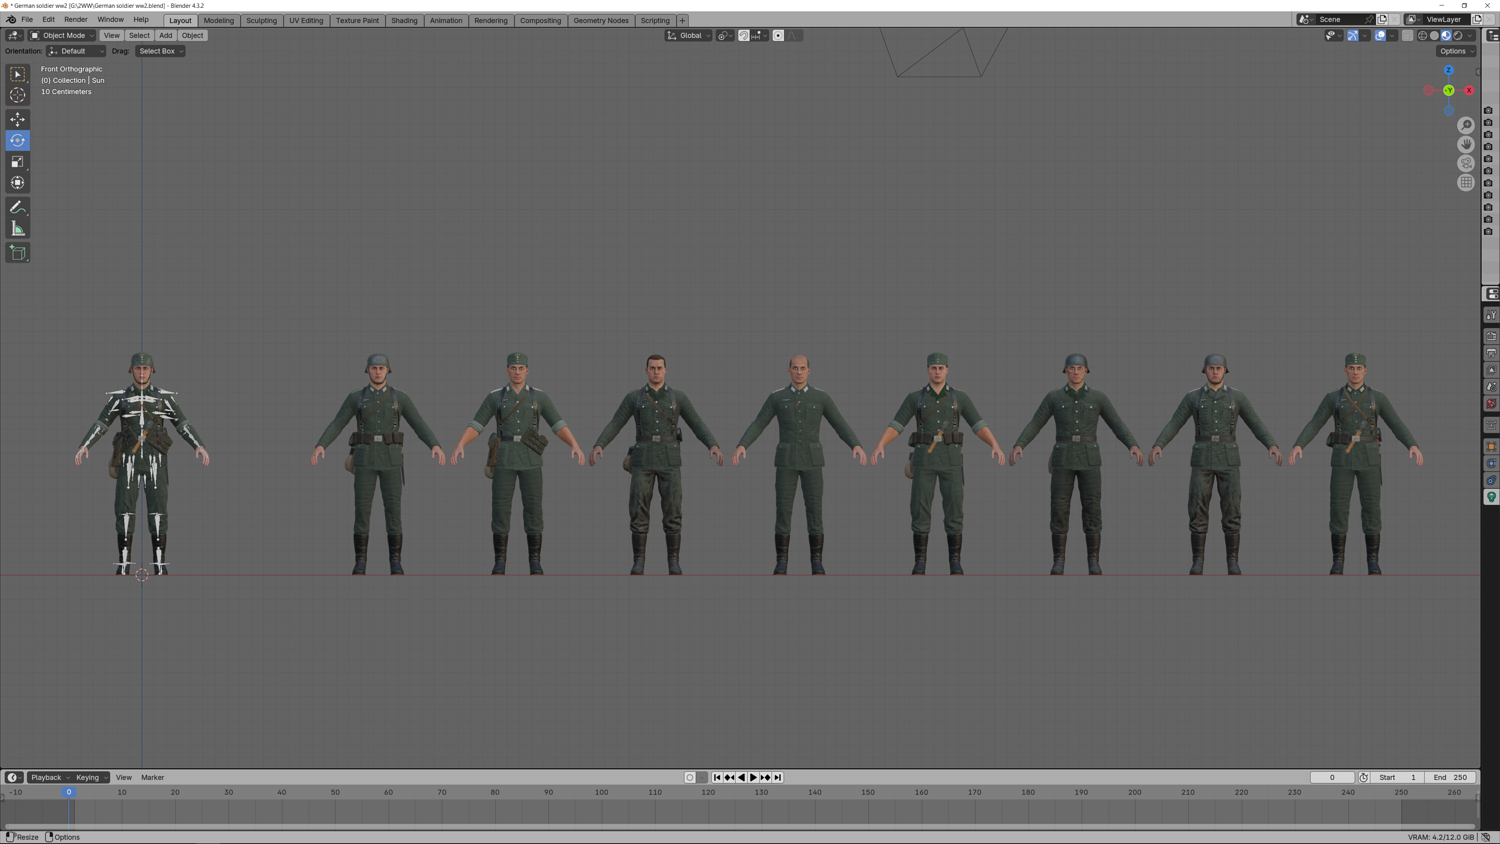The image size is (1500, 844).
Task: Click the timeline Marker menu
Action: [153, 777]
